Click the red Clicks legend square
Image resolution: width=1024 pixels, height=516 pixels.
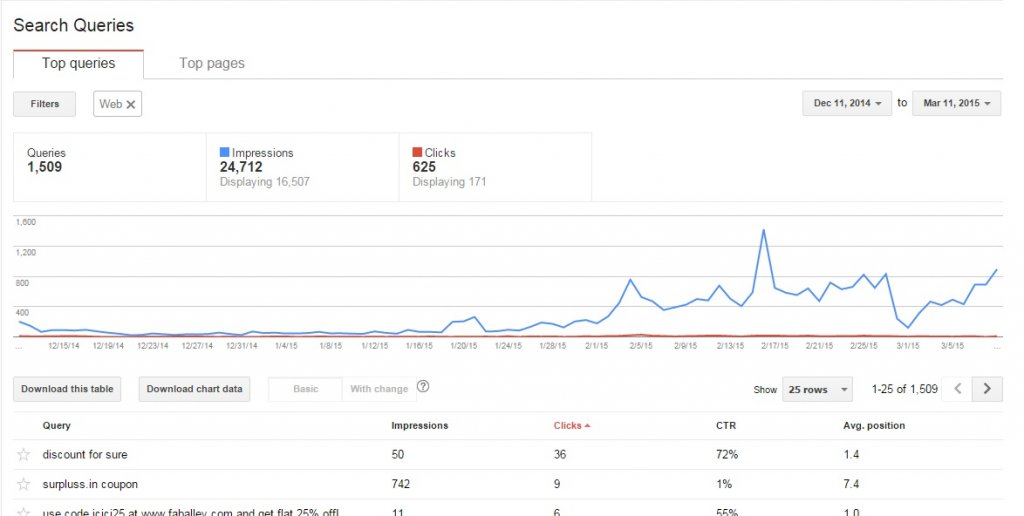417,152
